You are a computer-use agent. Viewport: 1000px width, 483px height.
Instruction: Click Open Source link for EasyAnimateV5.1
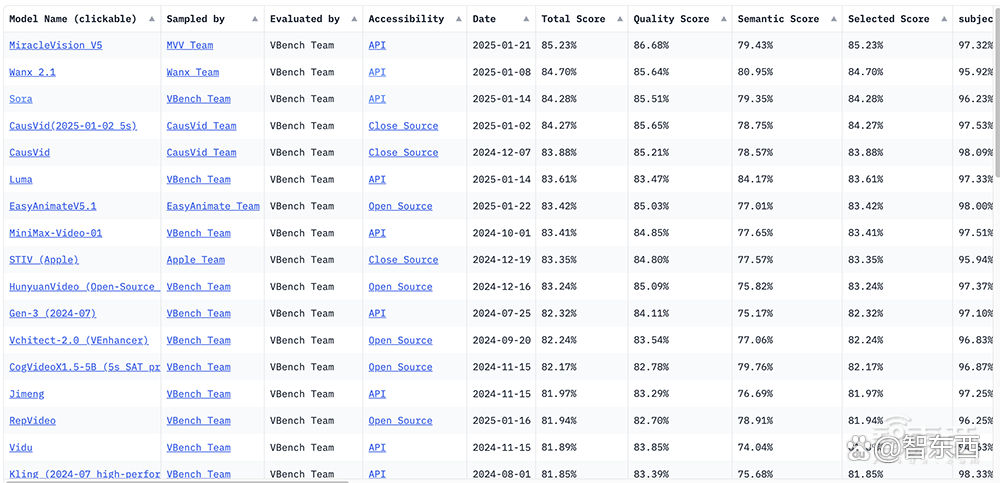point(401,206)
